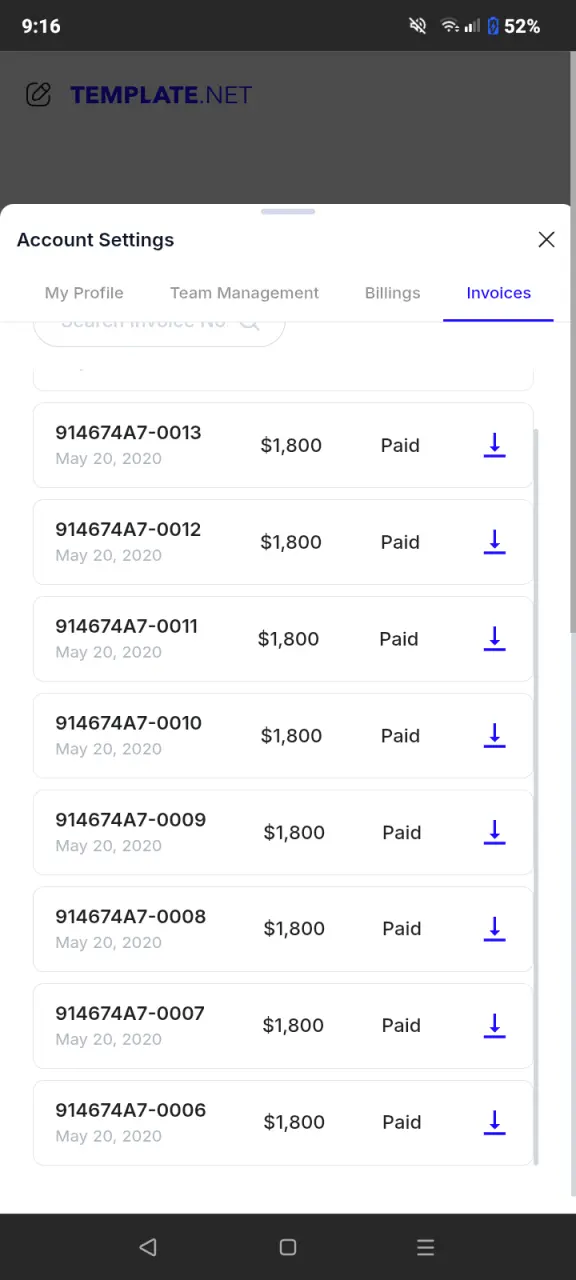Download invoice 914674A7-0008
This screenshot has width=576, height=1280.
494,929
